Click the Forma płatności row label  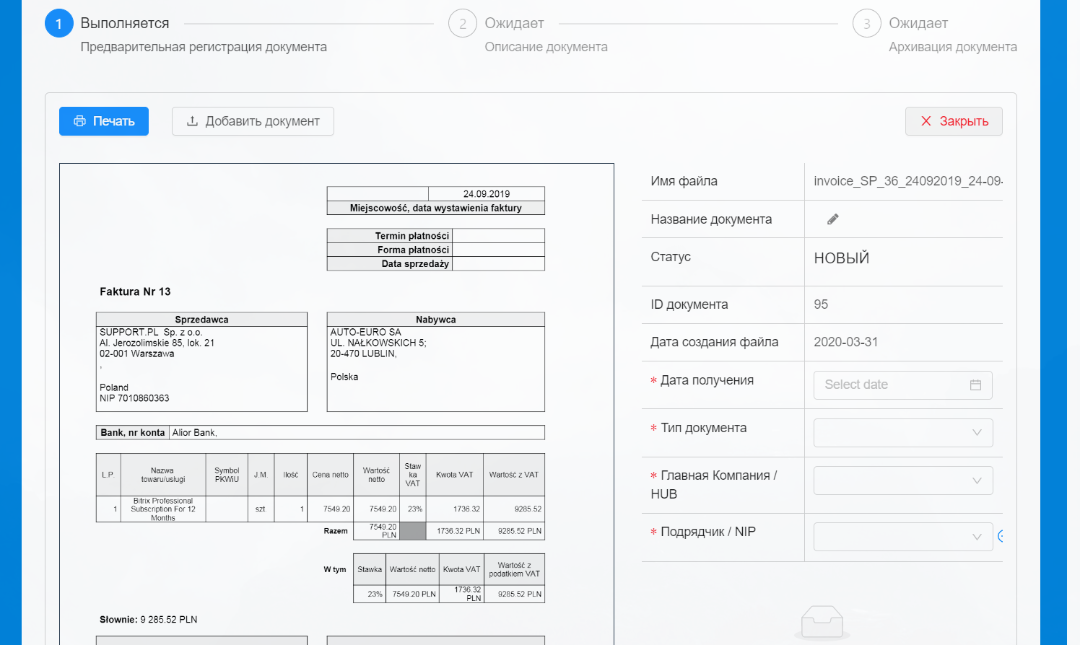point(413,249)
